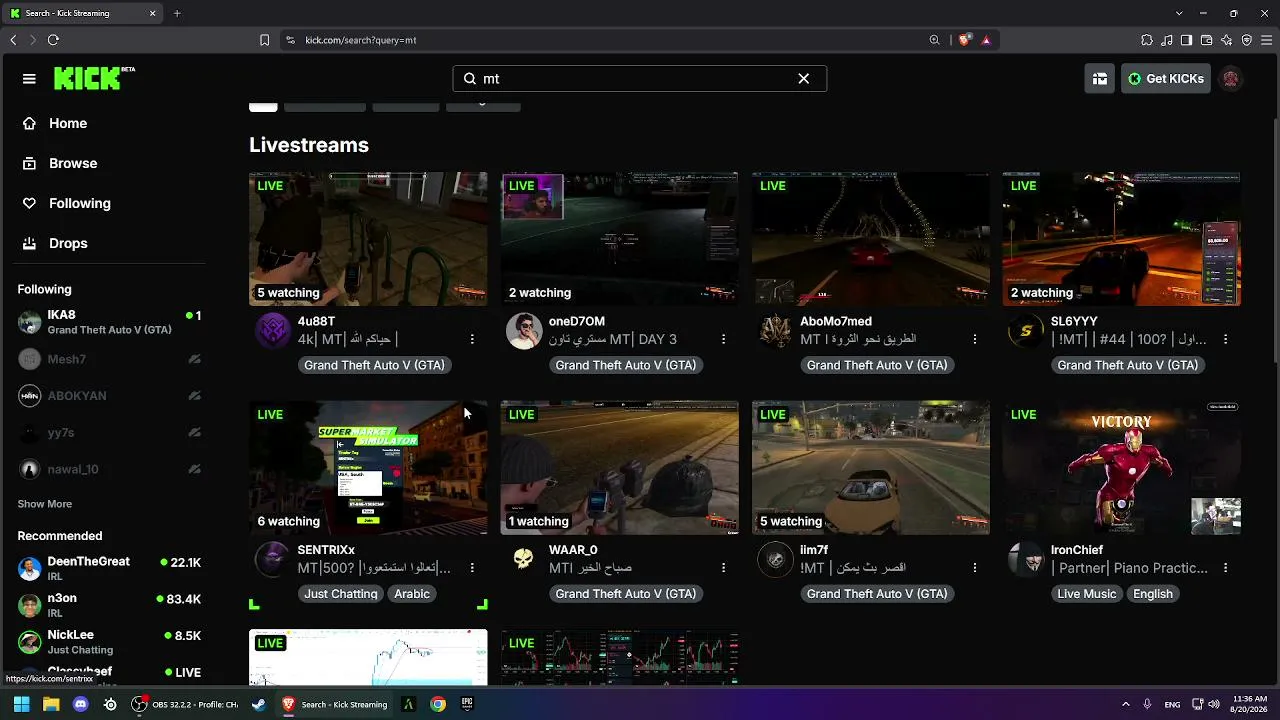Open a new browser tab
Image resolution: width=1280 pixels, height=720 pixels.
177,13
